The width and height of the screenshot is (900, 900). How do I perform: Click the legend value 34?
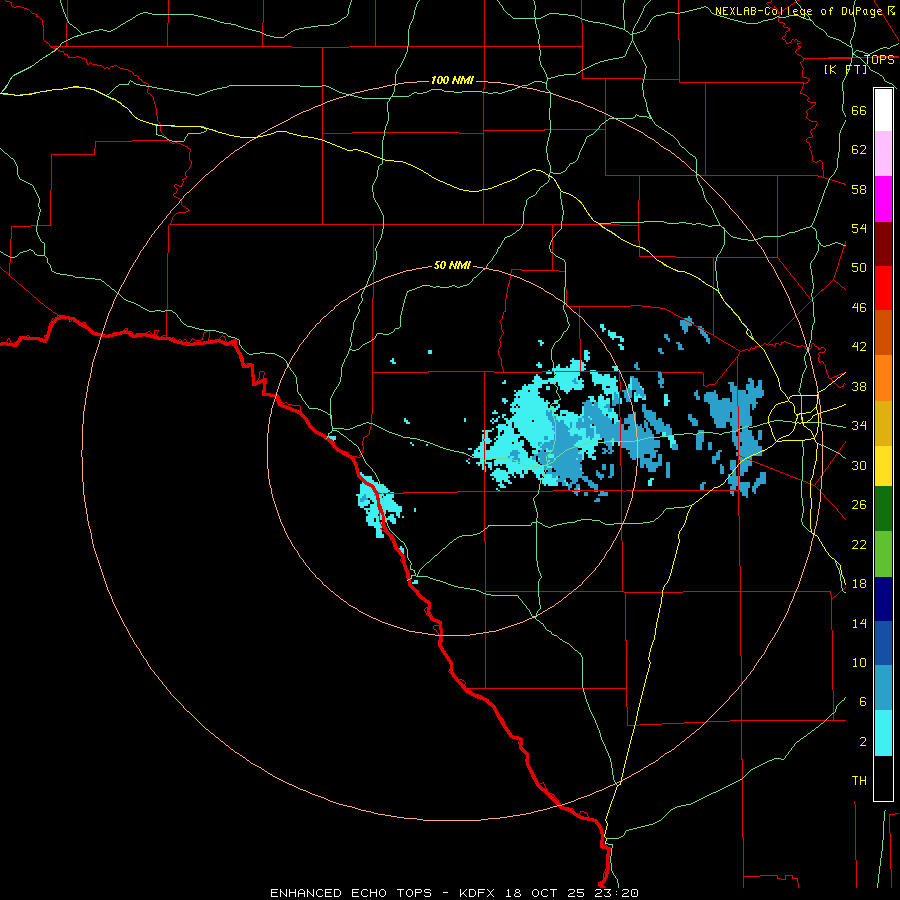859,425
